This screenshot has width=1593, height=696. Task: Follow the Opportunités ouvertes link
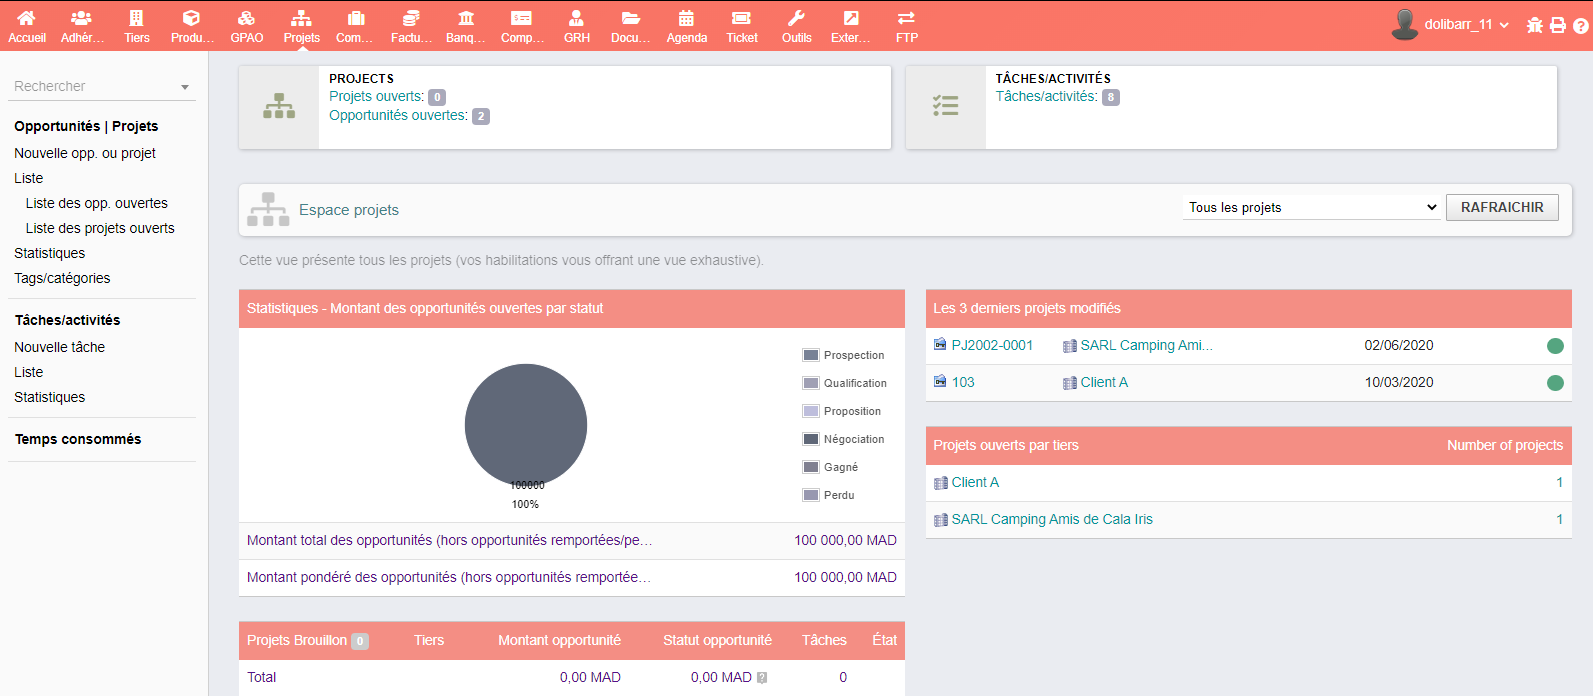[398, 115]
